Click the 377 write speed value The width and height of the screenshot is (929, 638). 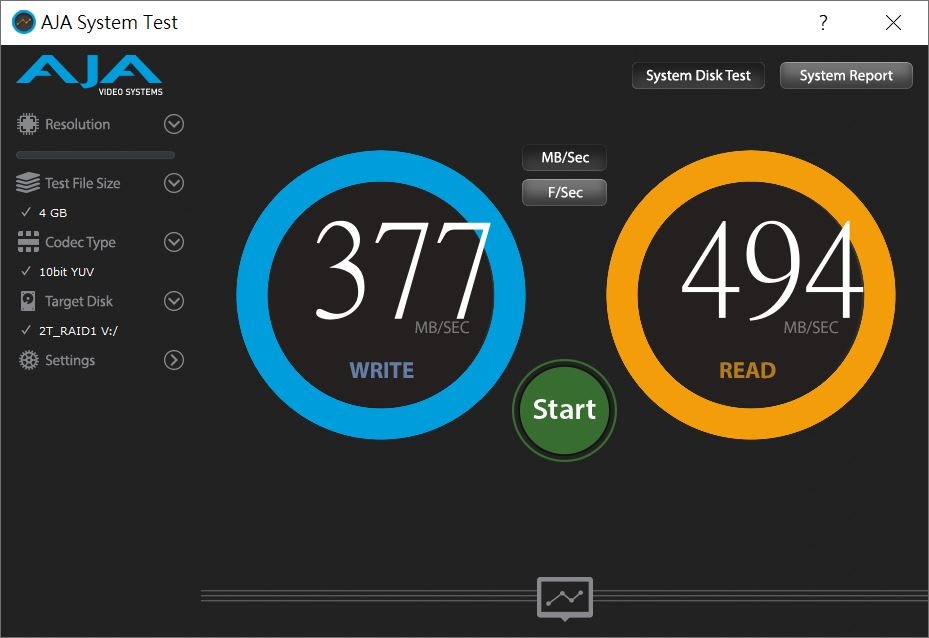[403, 271]
